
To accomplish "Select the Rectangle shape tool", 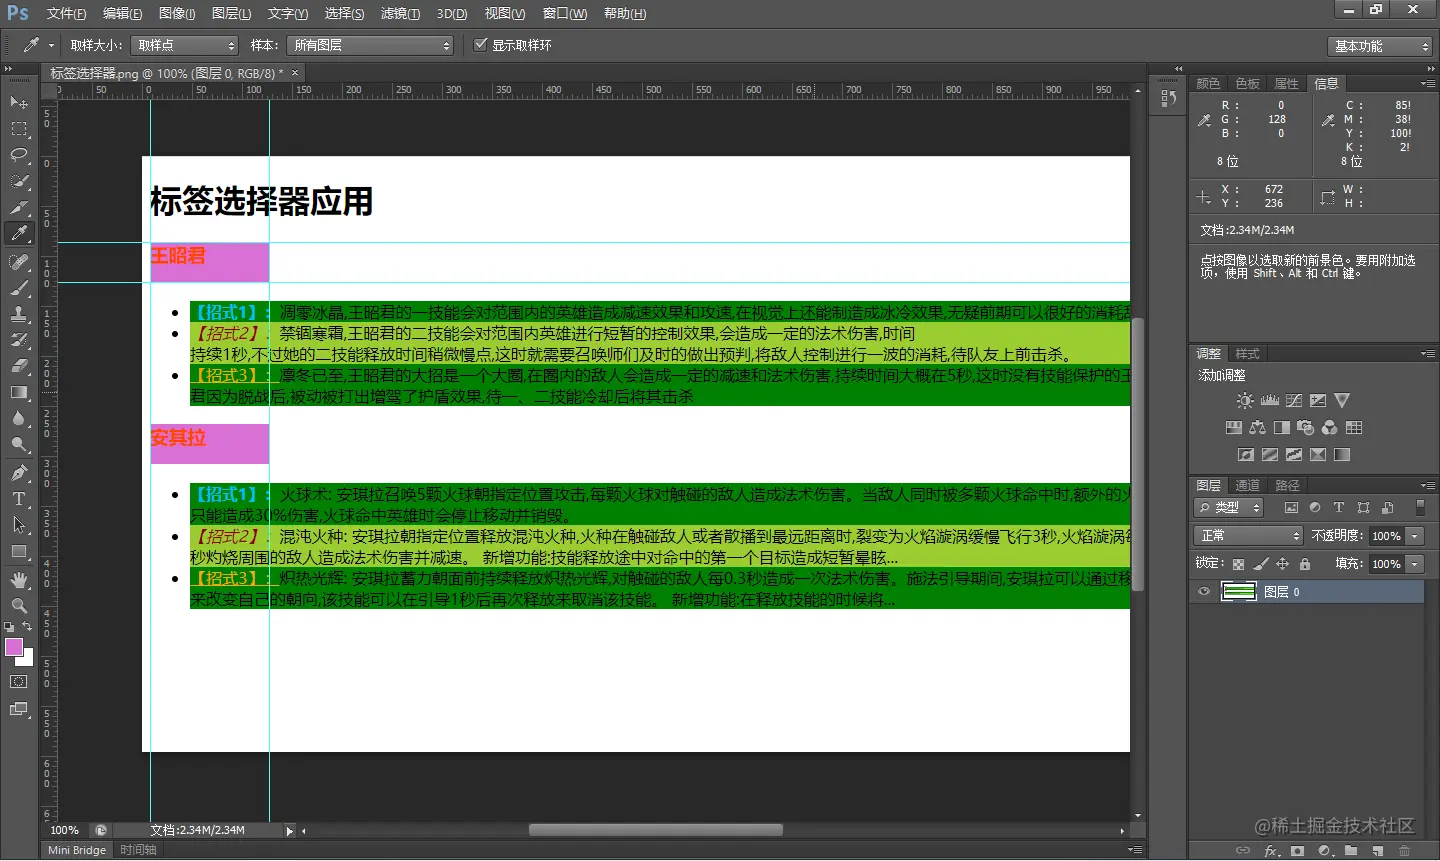I will coord(19,551).
